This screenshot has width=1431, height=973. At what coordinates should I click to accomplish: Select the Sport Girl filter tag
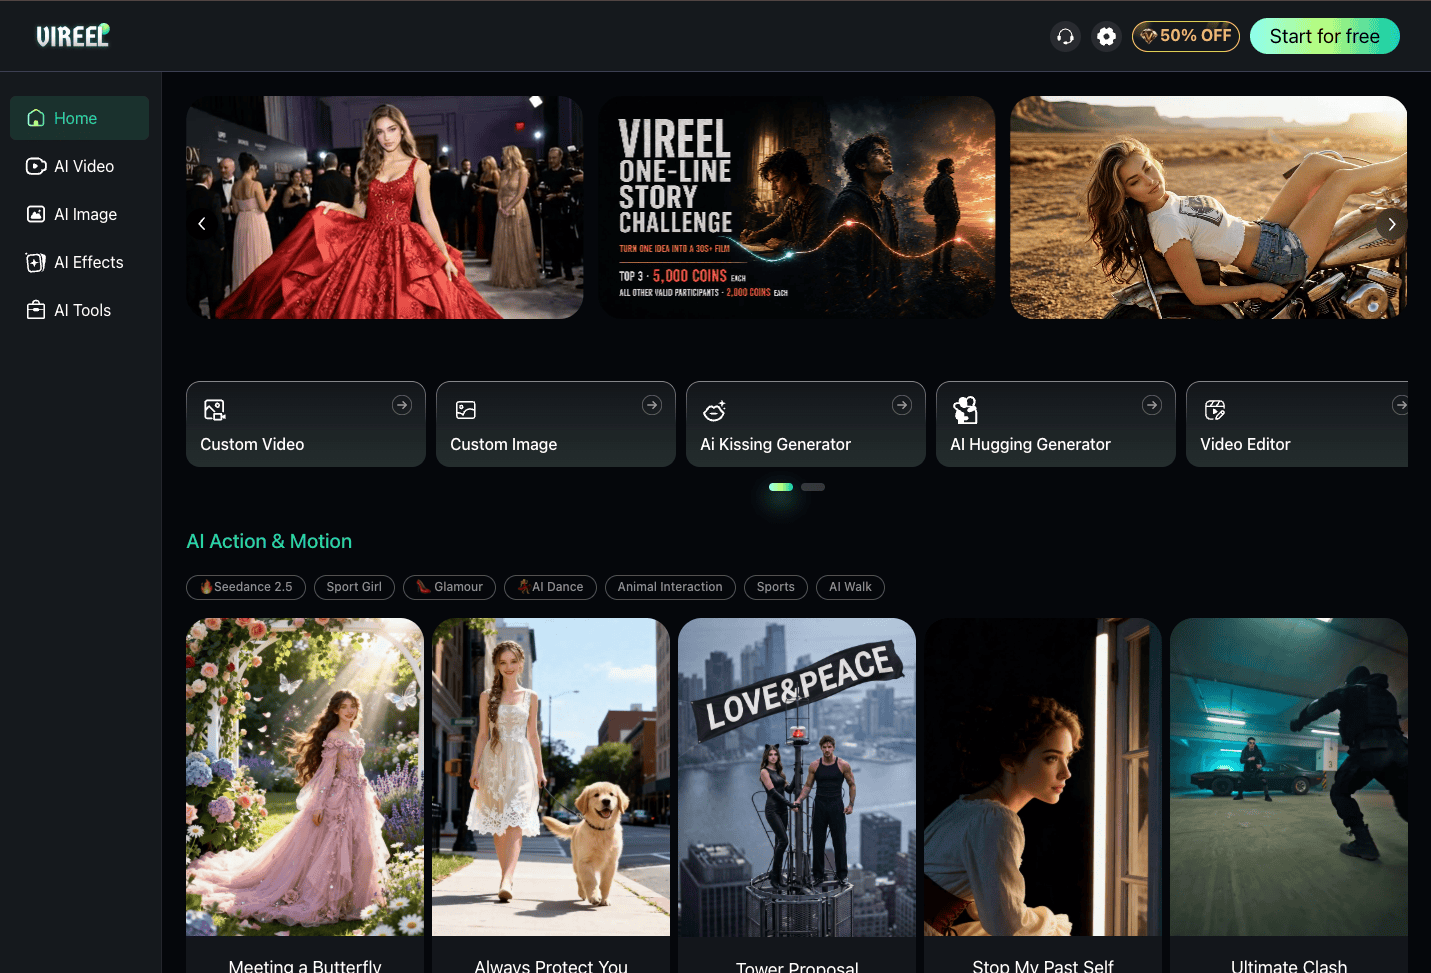(354, 587)
